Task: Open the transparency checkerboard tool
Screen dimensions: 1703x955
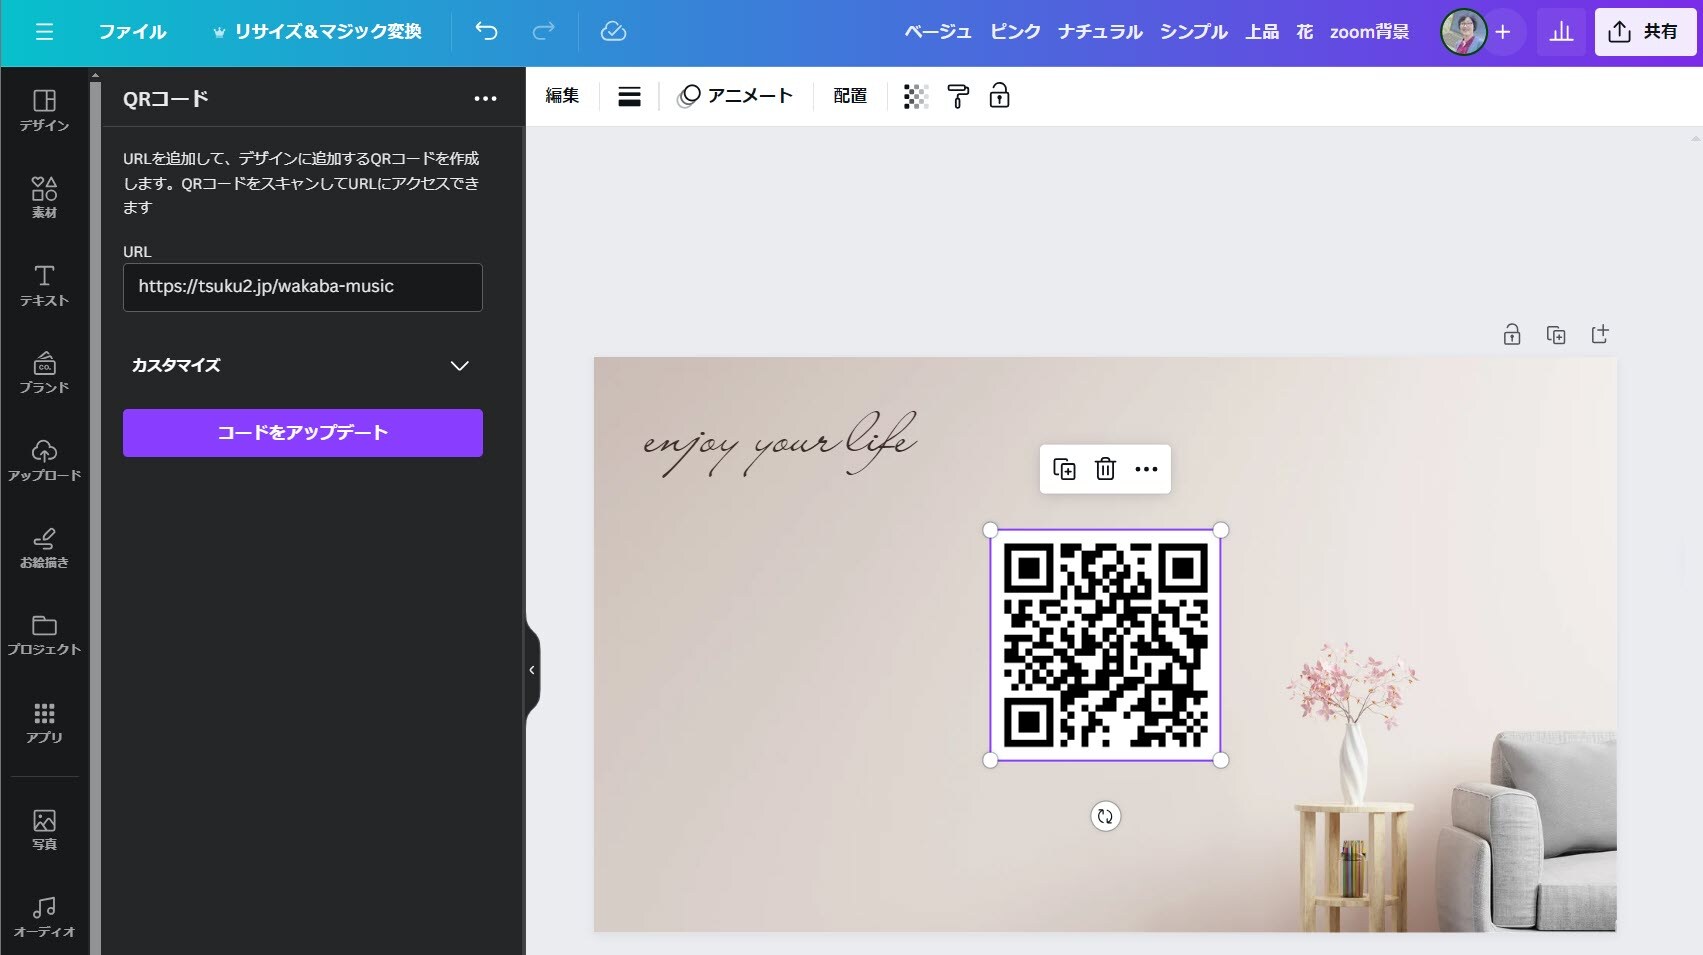Action: click(x=915, y=96)
